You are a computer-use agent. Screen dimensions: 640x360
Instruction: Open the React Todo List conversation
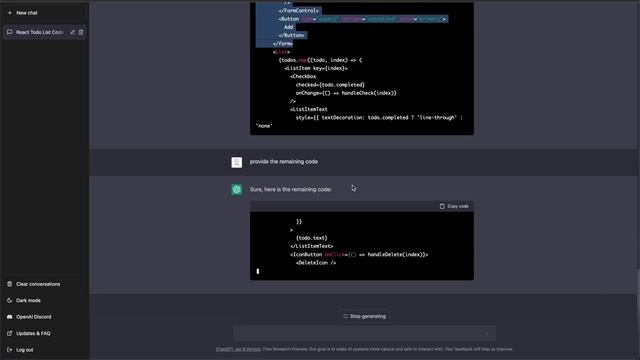(40, 32)
